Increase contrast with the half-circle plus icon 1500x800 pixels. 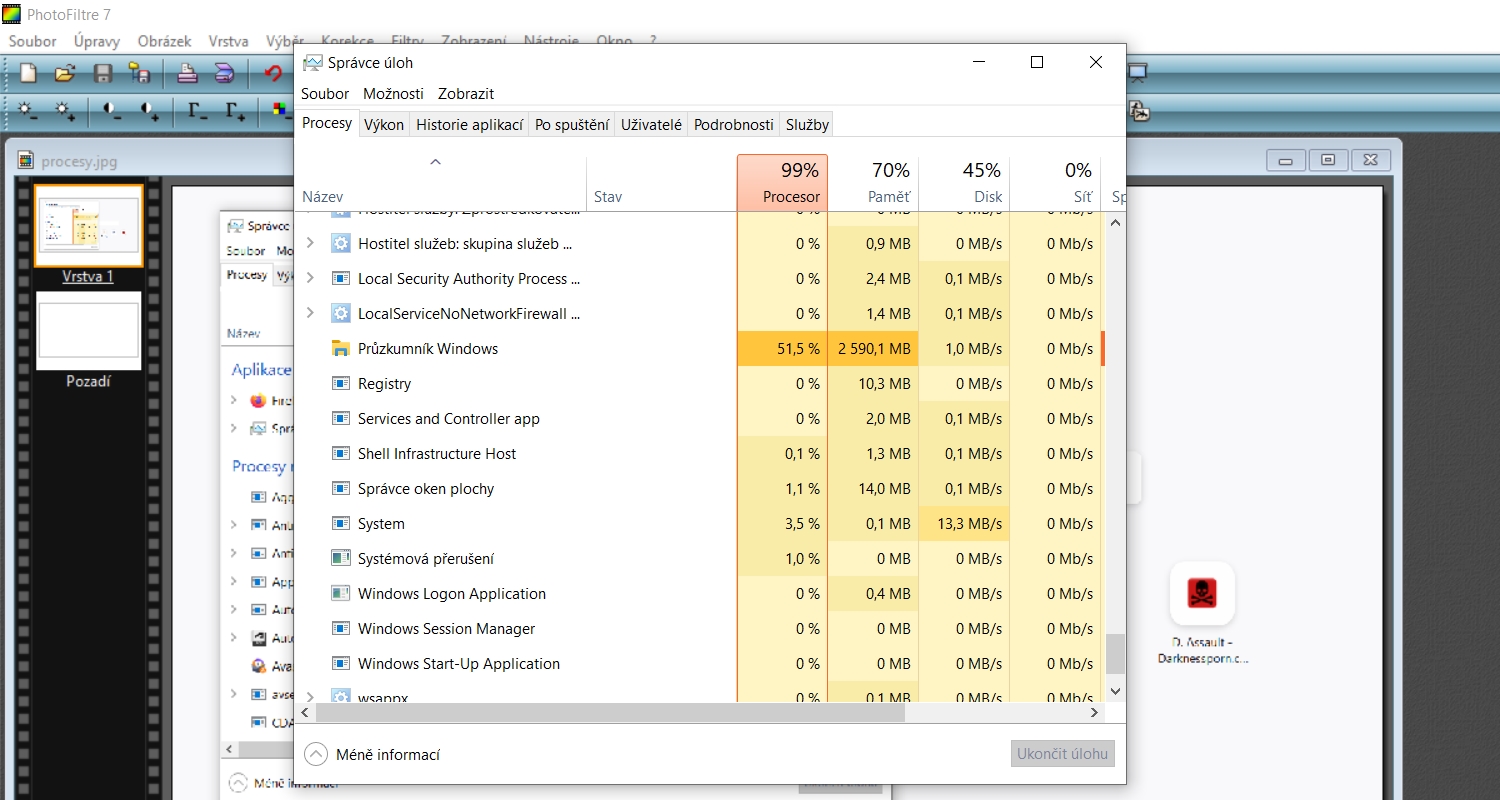[x=150, y=112]
